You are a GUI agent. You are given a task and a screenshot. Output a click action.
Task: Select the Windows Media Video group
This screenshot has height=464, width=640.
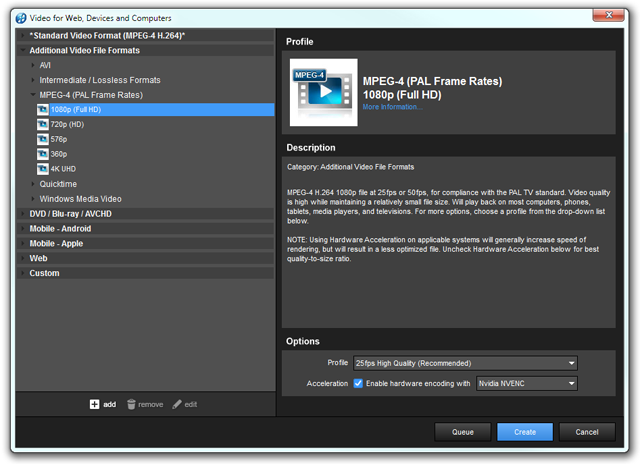[80, 199]
